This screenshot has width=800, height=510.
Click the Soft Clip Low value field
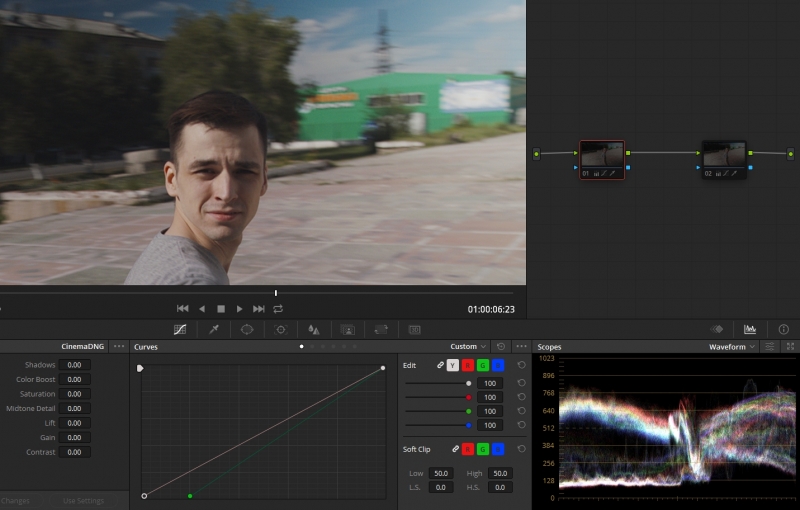(x=441, y=473)
